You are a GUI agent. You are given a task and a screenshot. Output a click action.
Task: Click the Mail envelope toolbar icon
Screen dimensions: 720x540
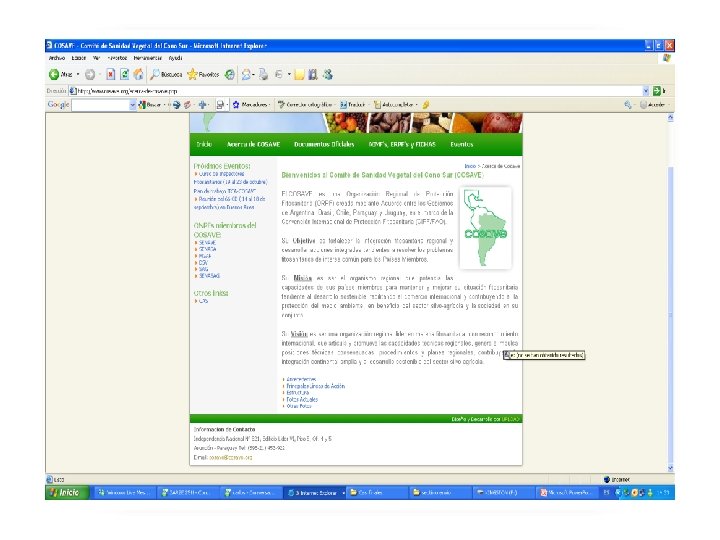point(246,74)
